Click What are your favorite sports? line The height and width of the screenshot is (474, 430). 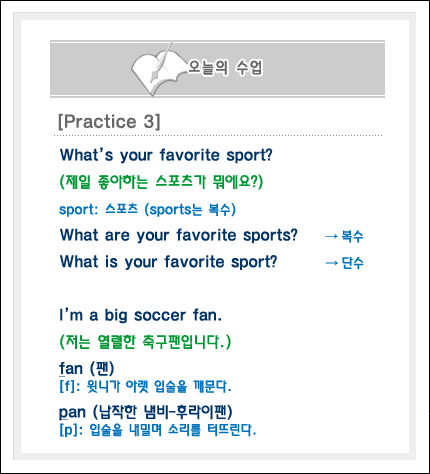(x=178, y=235)
